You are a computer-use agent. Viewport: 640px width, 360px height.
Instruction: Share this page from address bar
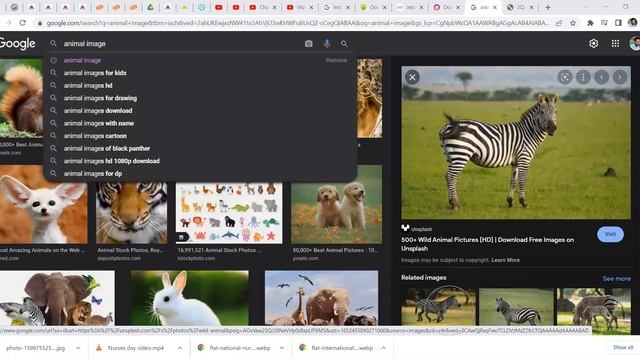click(559, 23)
